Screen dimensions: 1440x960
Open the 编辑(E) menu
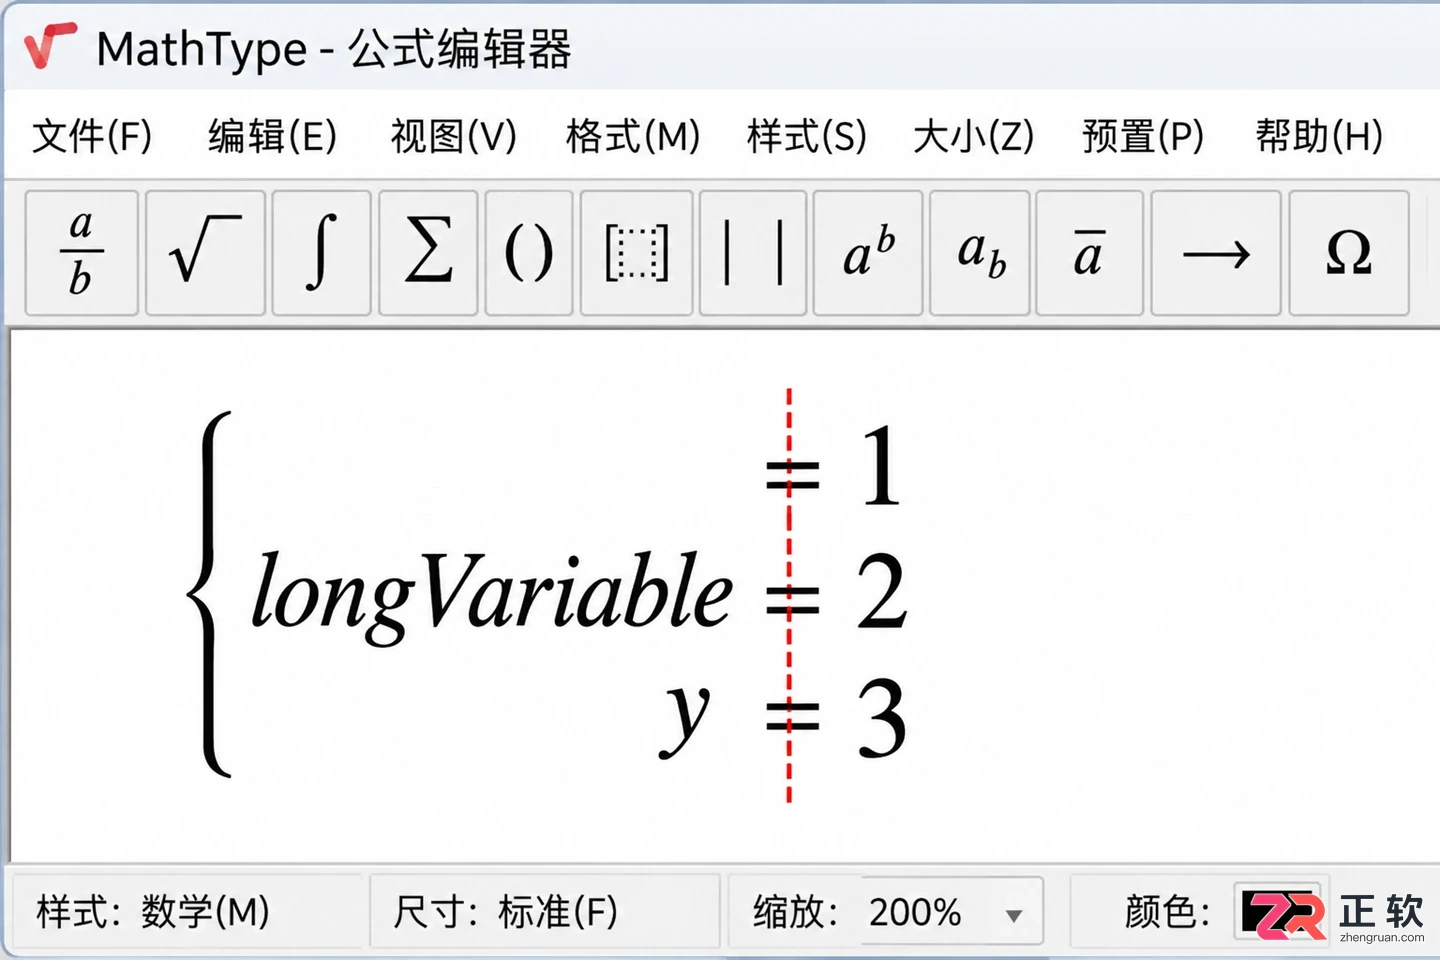[272, 136]
